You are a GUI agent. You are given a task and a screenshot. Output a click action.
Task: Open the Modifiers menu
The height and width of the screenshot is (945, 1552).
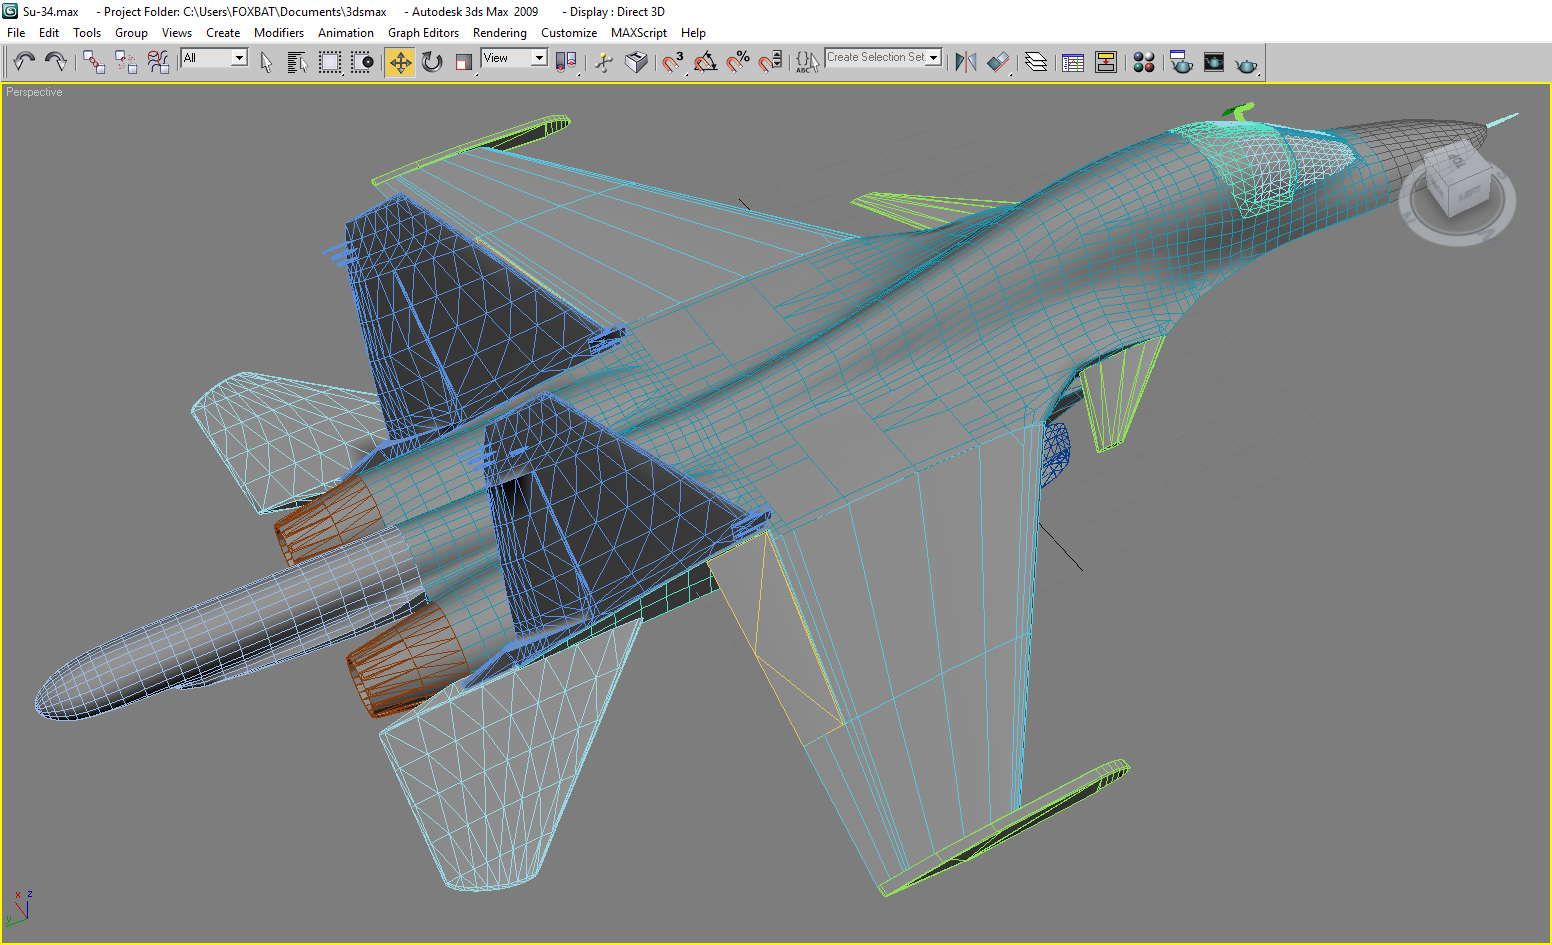pyautogui.click(x=279, y=33)
